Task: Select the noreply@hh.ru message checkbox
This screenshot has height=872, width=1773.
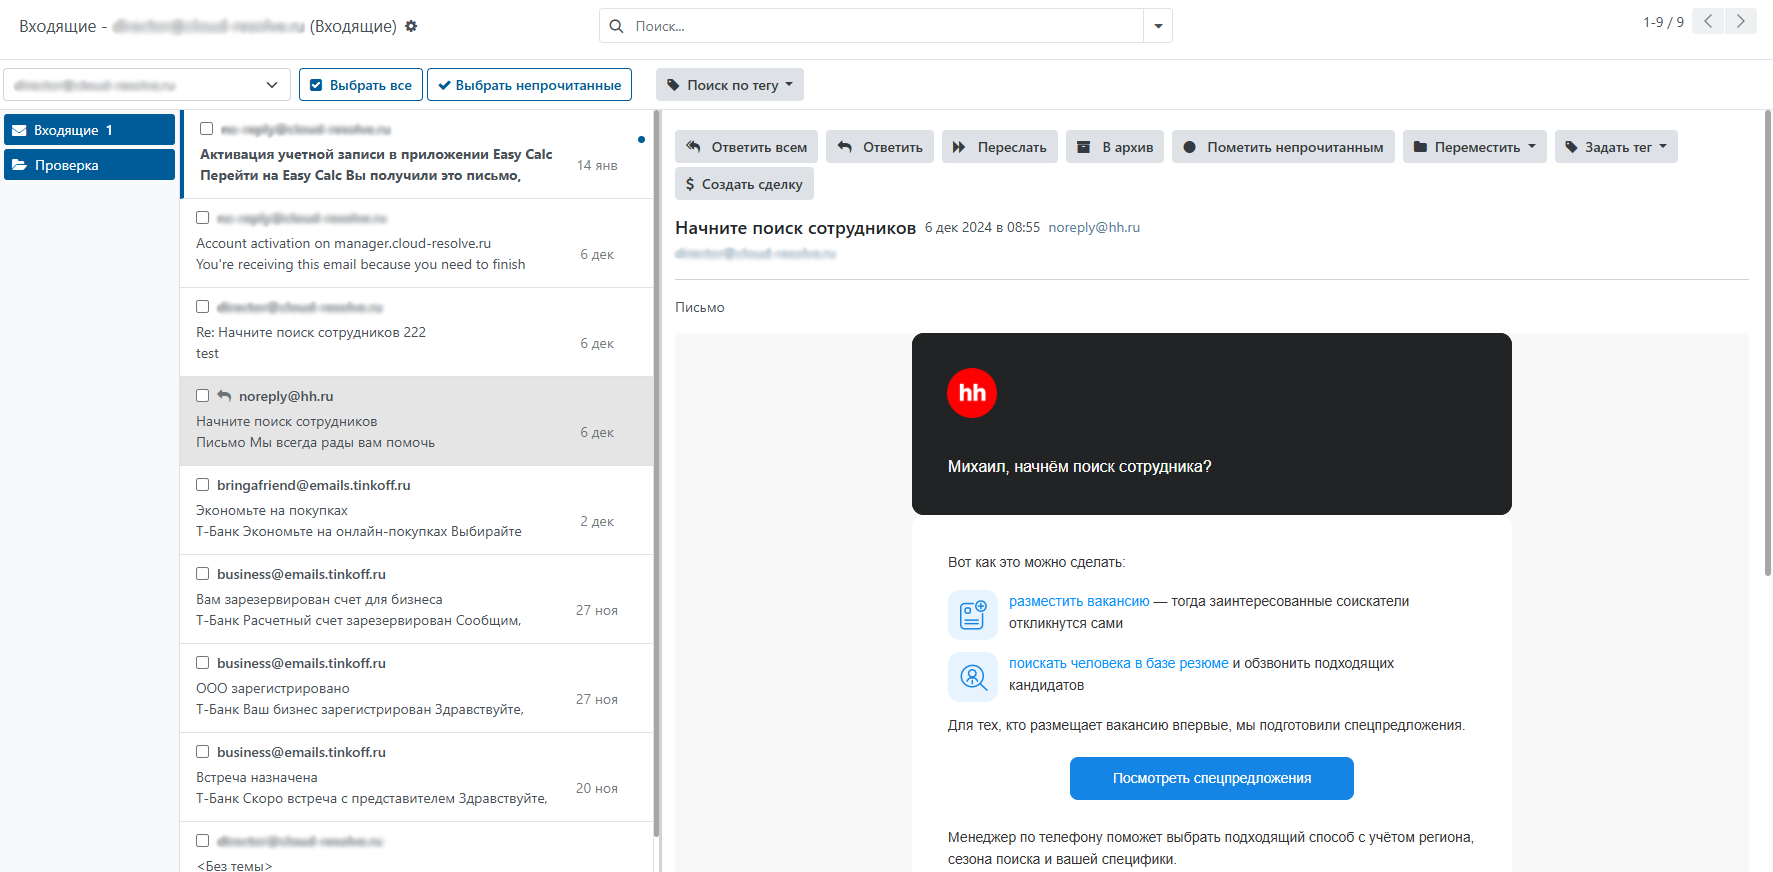Action: [x=203, y=396]
